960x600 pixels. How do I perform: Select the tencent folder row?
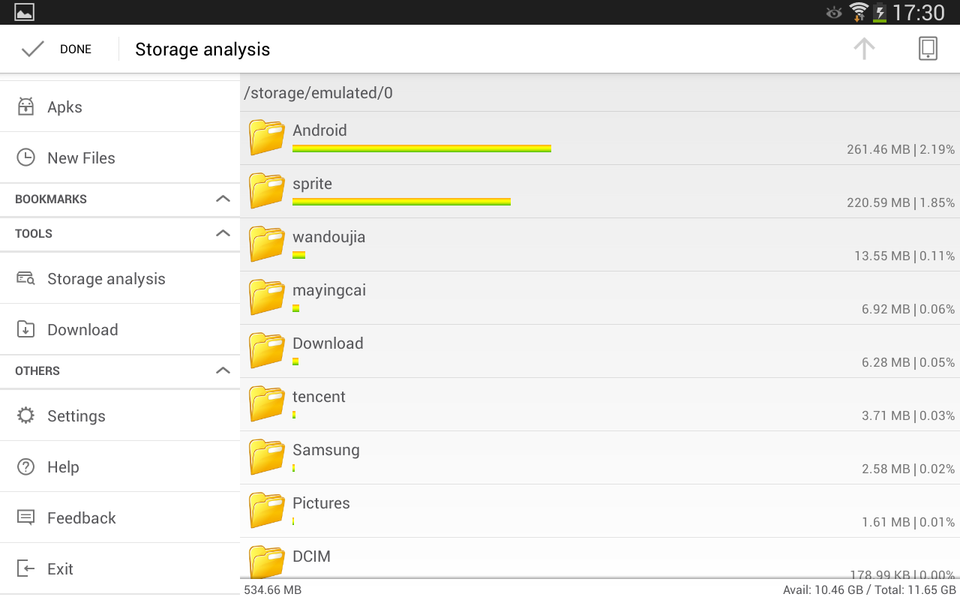[600, 403]
